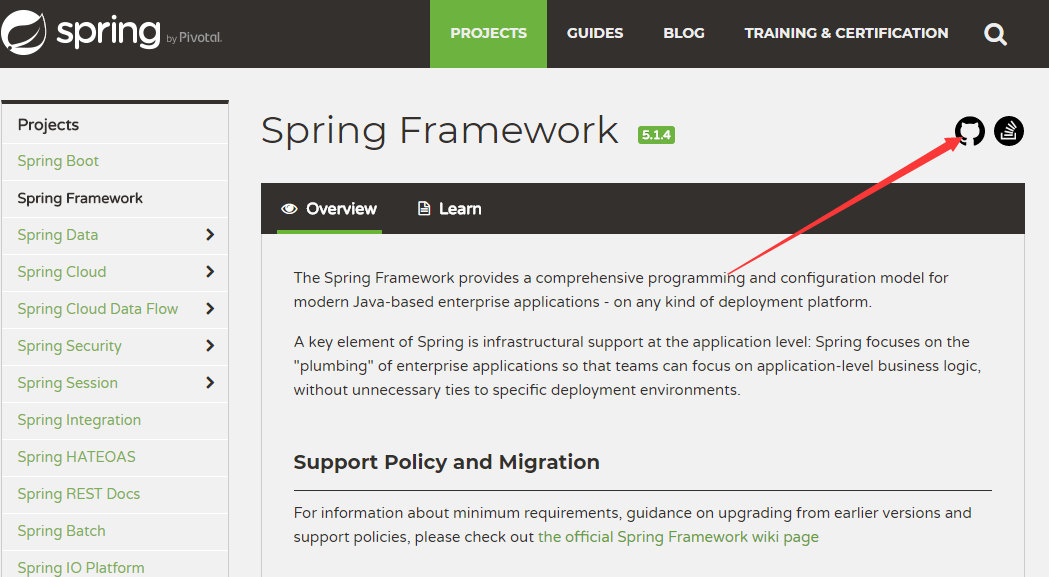Open the Spring Data project link

click(x=58, y=235)
